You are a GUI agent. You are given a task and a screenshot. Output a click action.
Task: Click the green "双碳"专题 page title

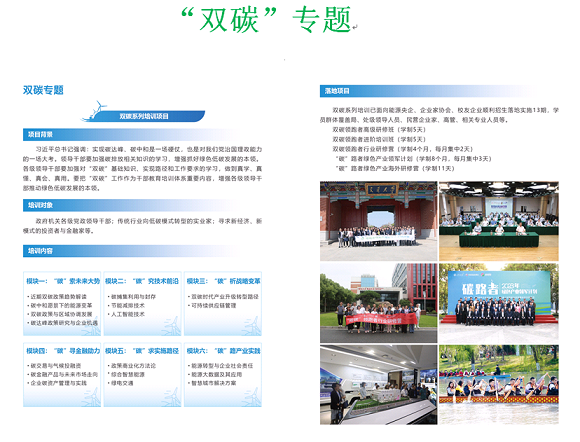coord(266,20)
